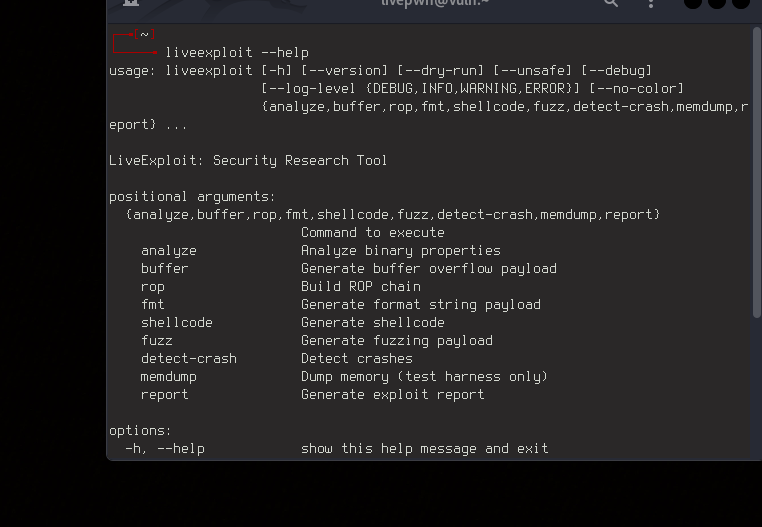This screenshot has width=762, height=527.
Task: Click the "analyze" command in the list
Action: 169,250
